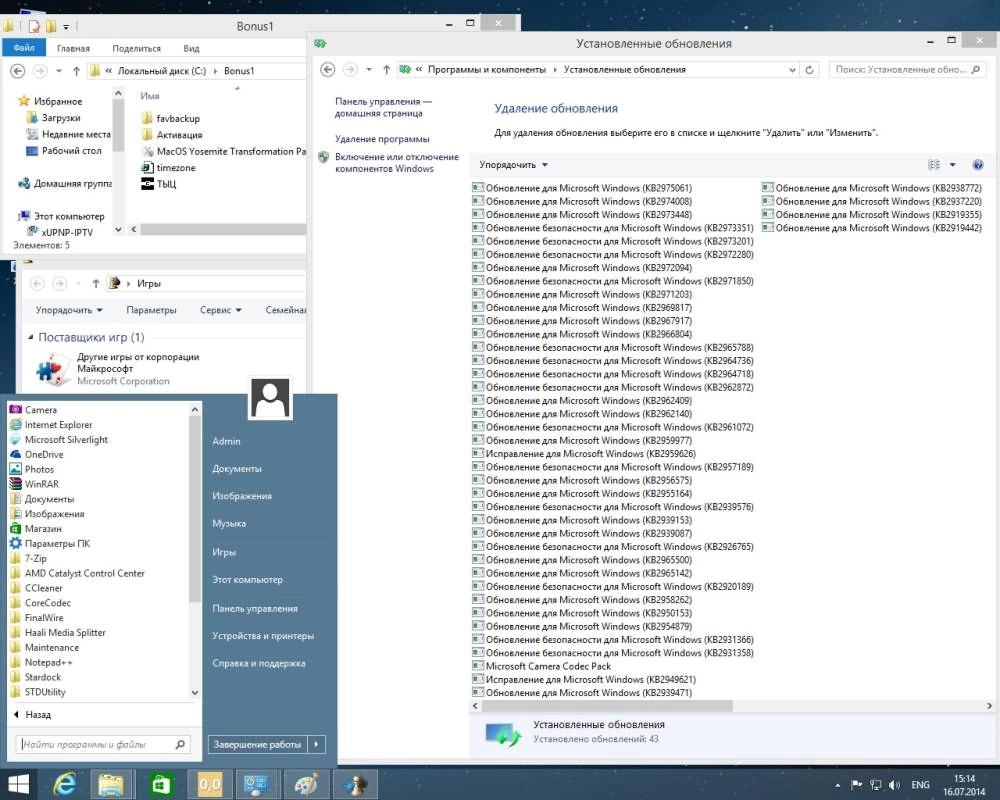The width and height of the screenshot is (1000, 800).
Task: Click user account picture in Start menu
Action: pos(270,398)
